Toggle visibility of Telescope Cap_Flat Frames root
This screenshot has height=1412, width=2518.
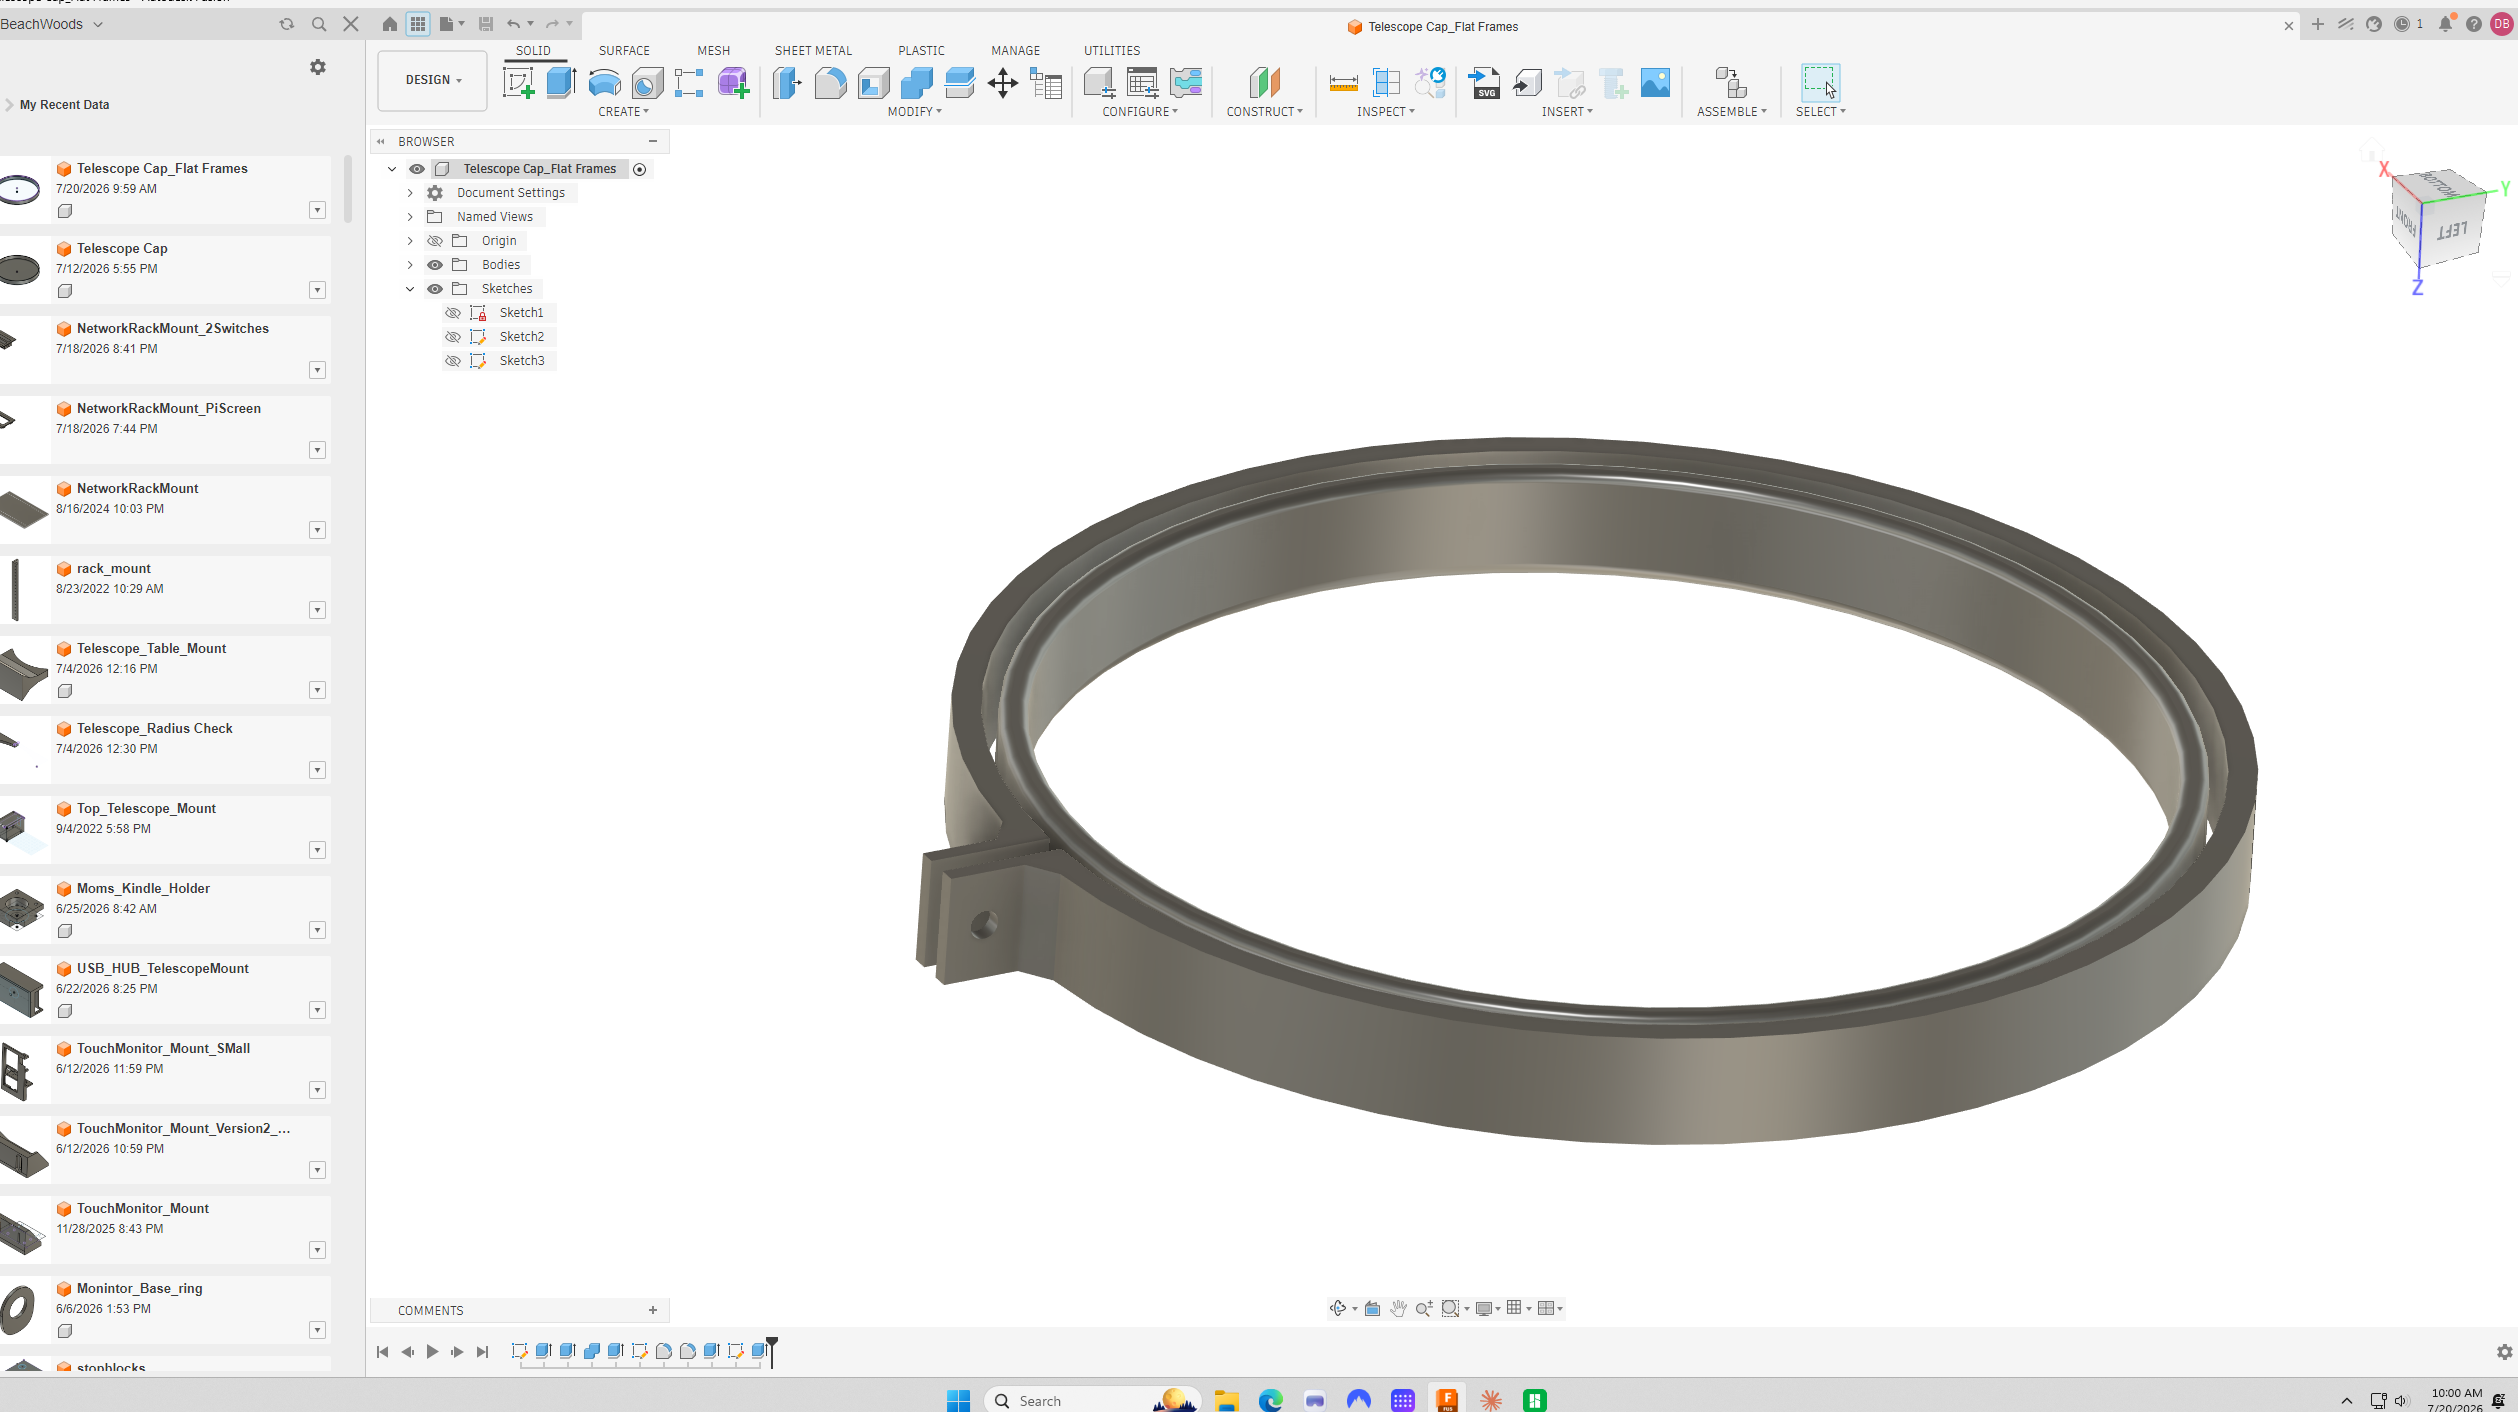tap(417, 169)
